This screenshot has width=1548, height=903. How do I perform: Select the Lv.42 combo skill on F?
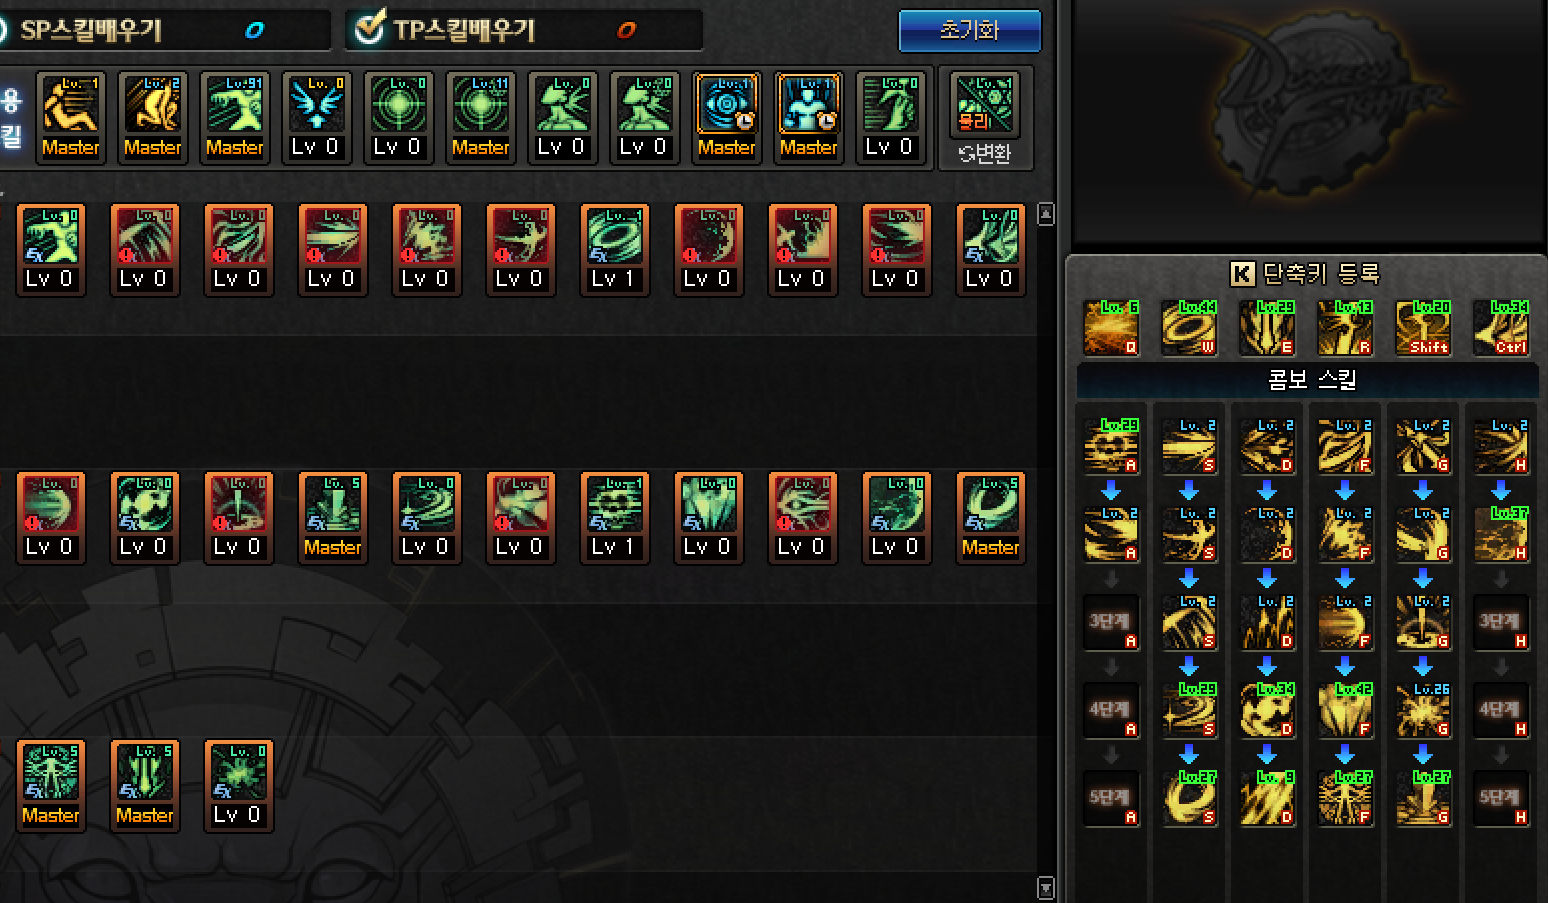pyautogui.click(x=1345, y=711)
